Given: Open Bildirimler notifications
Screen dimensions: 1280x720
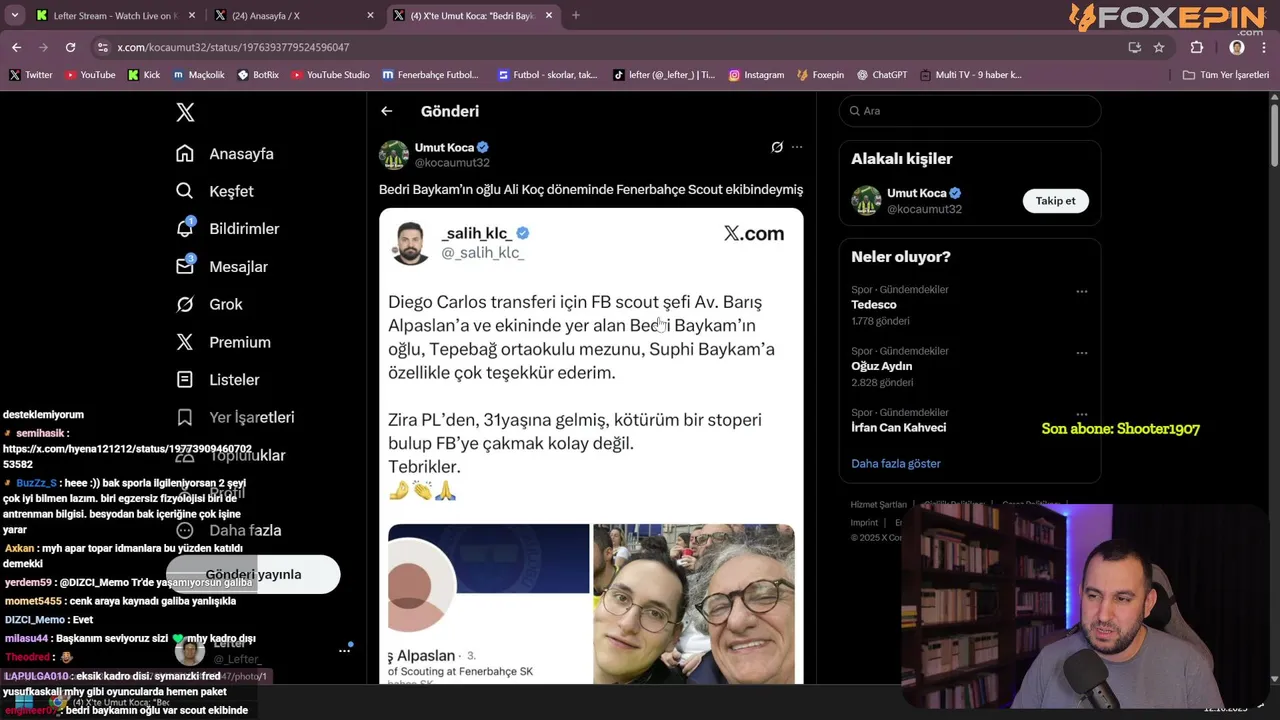Looking at the screenshot, I should pyautogui.click(x=227, y=229).
